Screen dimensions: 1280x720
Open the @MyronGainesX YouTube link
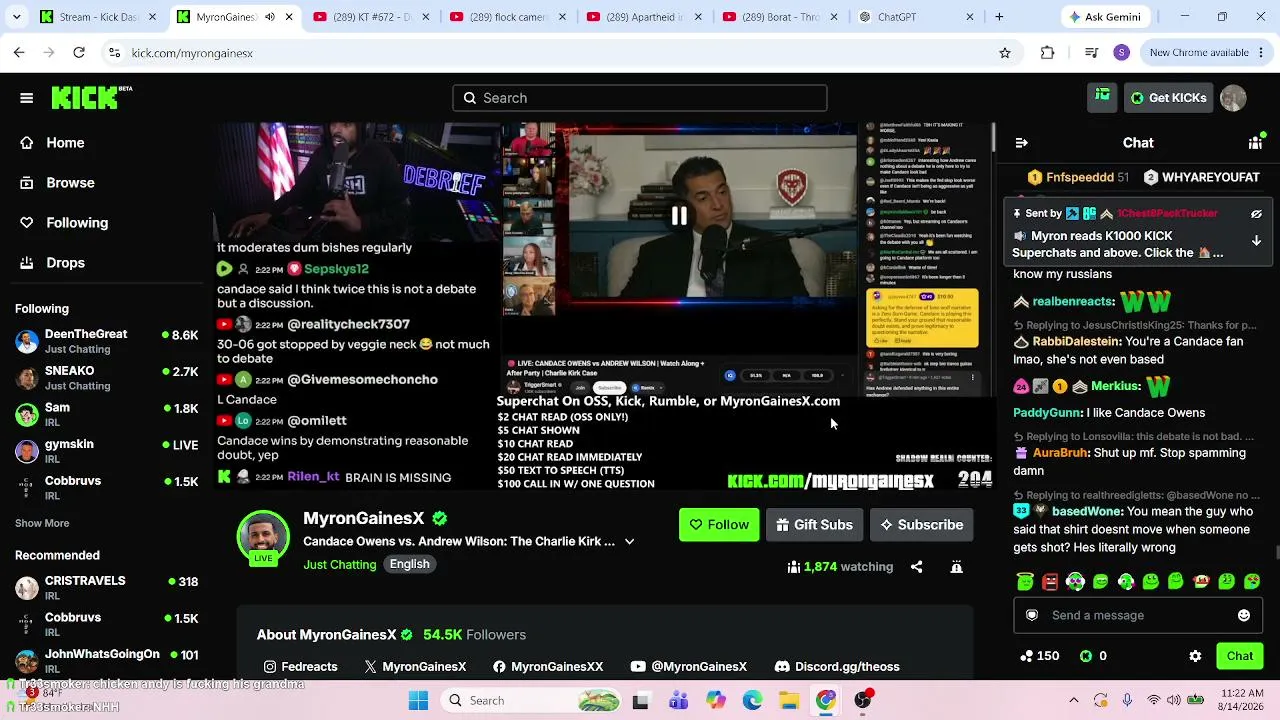coord(689,667)
